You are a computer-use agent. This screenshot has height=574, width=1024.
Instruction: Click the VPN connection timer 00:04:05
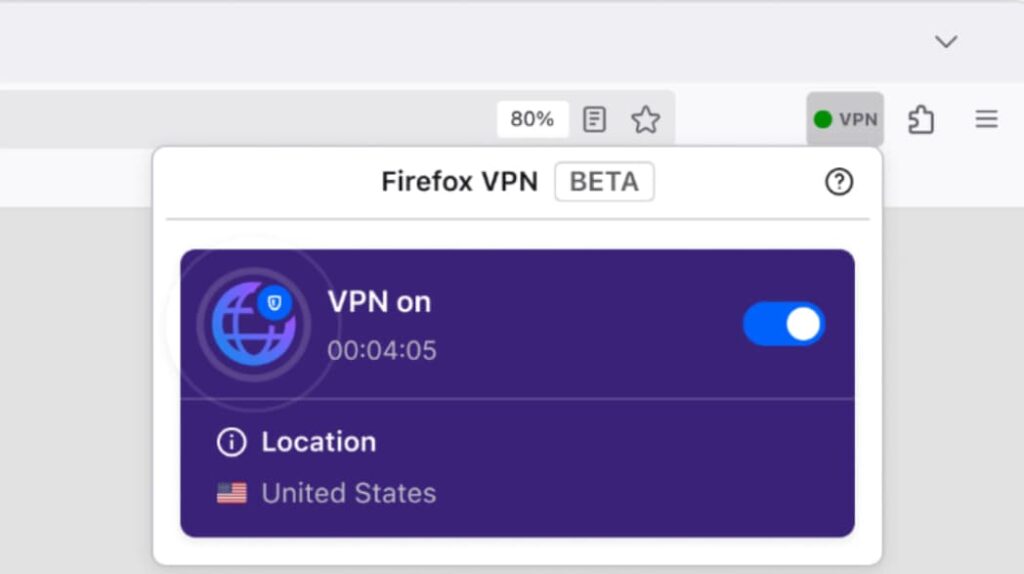click(381, 351)
